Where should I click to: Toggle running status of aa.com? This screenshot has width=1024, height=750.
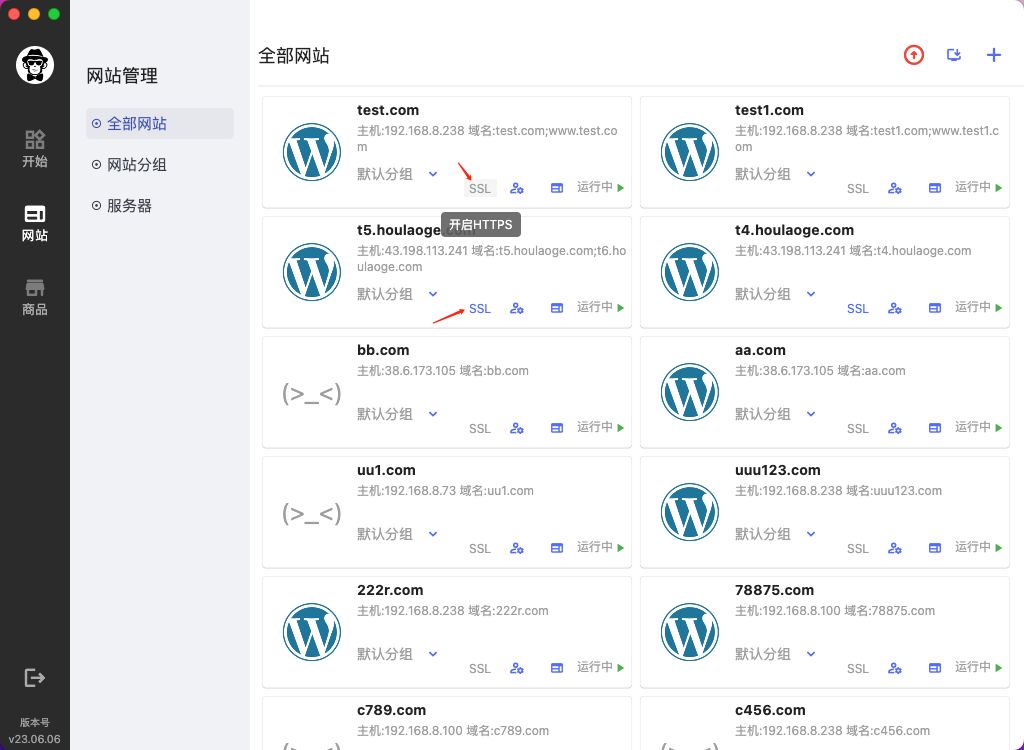(x=978, y=427)
